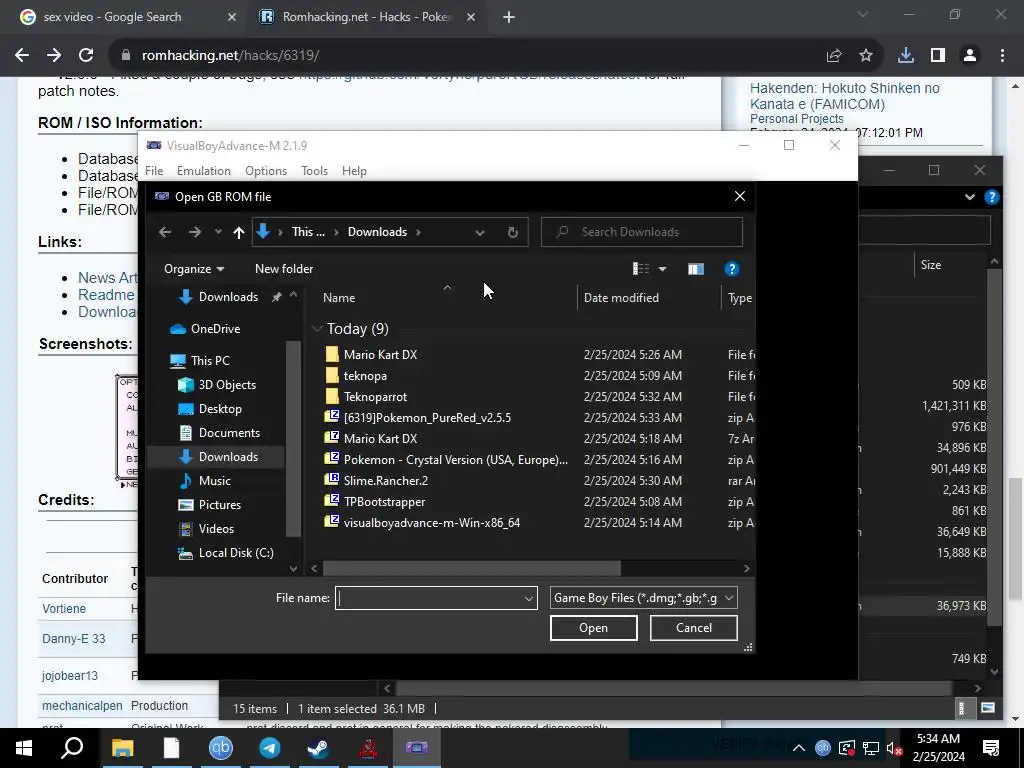This screenshot has width=1024, height=768.
Task: Open the Organize dropdown
Action: 194,269
